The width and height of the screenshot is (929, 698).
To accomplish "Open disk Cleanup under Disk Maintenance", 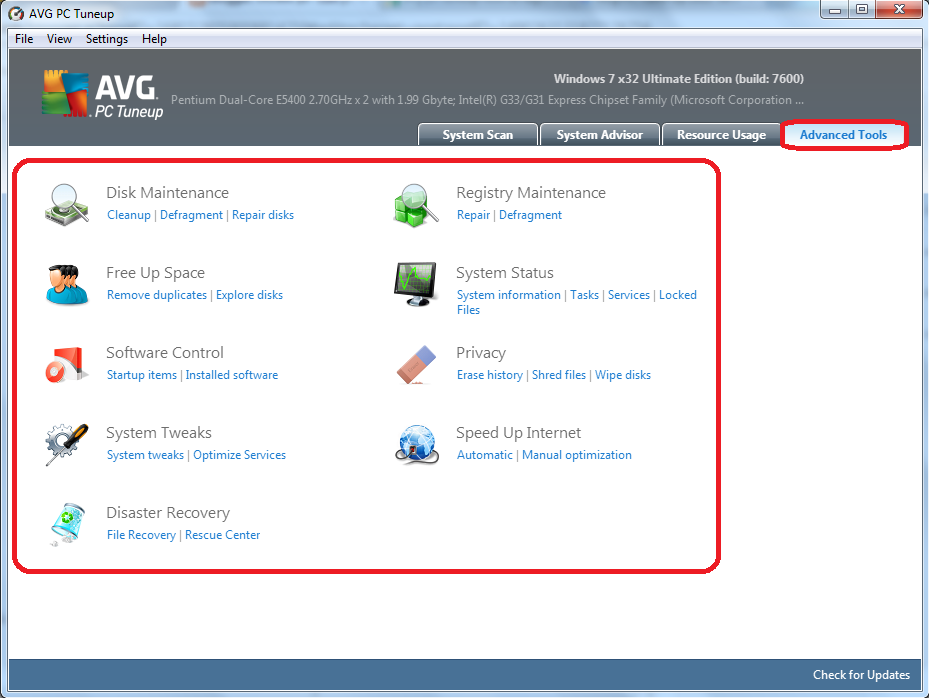I will coord(129,215).
